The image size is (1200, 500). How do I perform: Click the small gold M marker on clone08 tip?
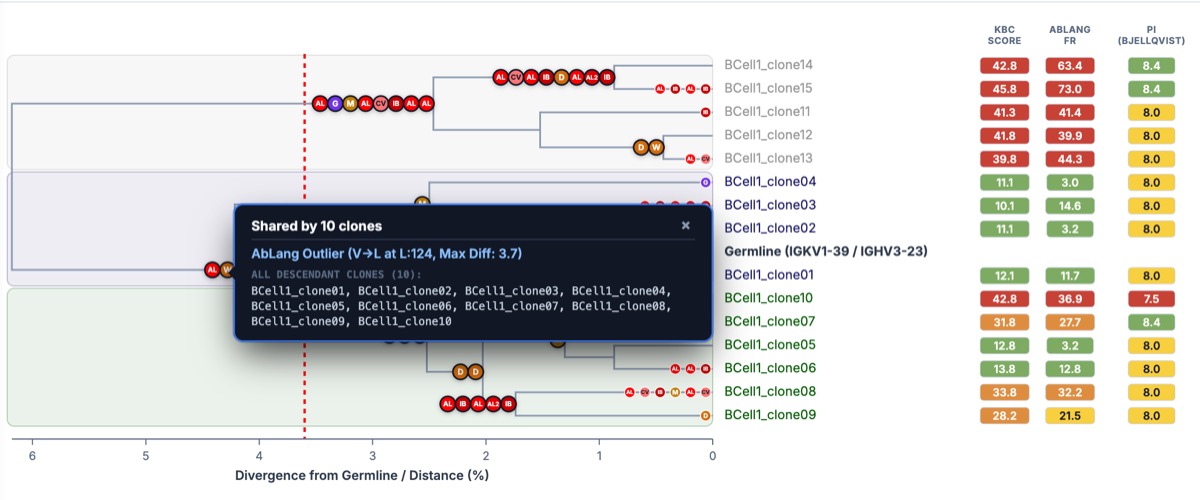(x=675, y=392)
